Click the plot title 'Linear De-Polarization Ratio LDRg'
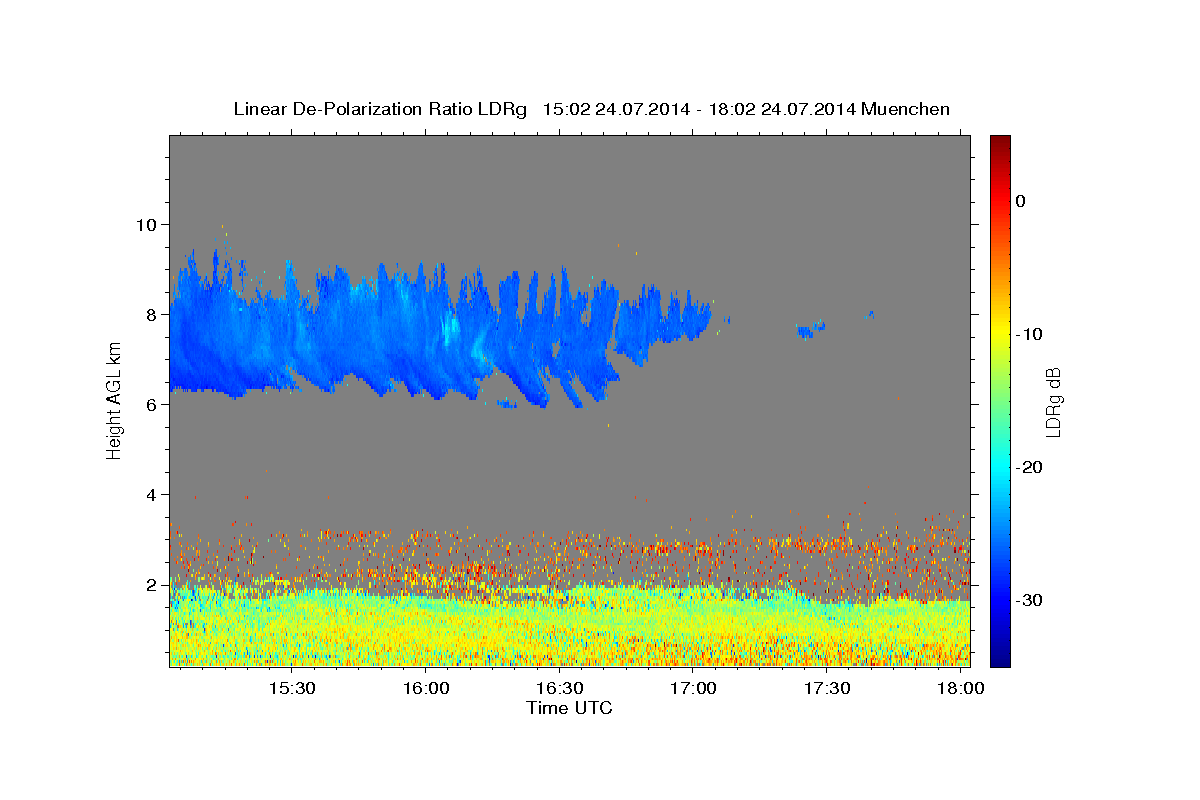1200x800 pixels. (380, 109)
